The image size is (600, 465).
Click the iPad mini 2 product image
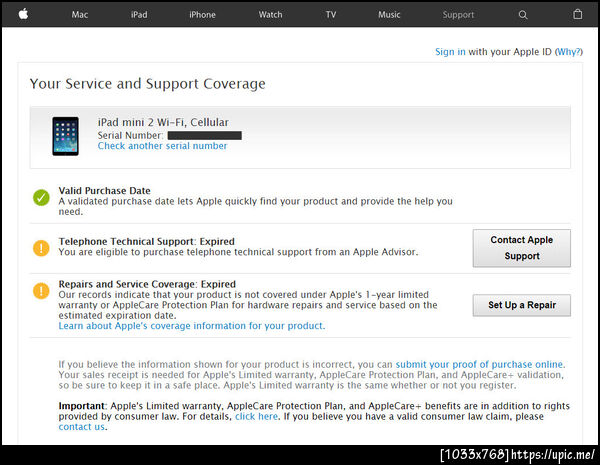tap(65, 136)
